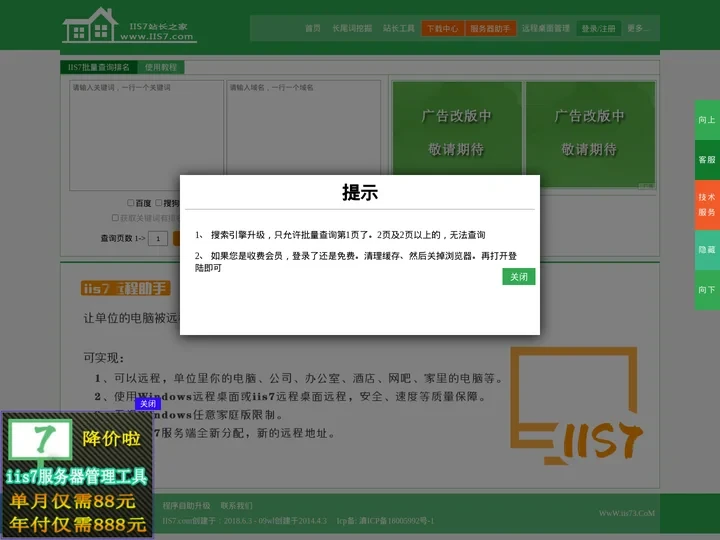Open 程序自助升级 footer link
This screenshot has width=720, height=540.
pyautogui.click(x=186, y=506)
